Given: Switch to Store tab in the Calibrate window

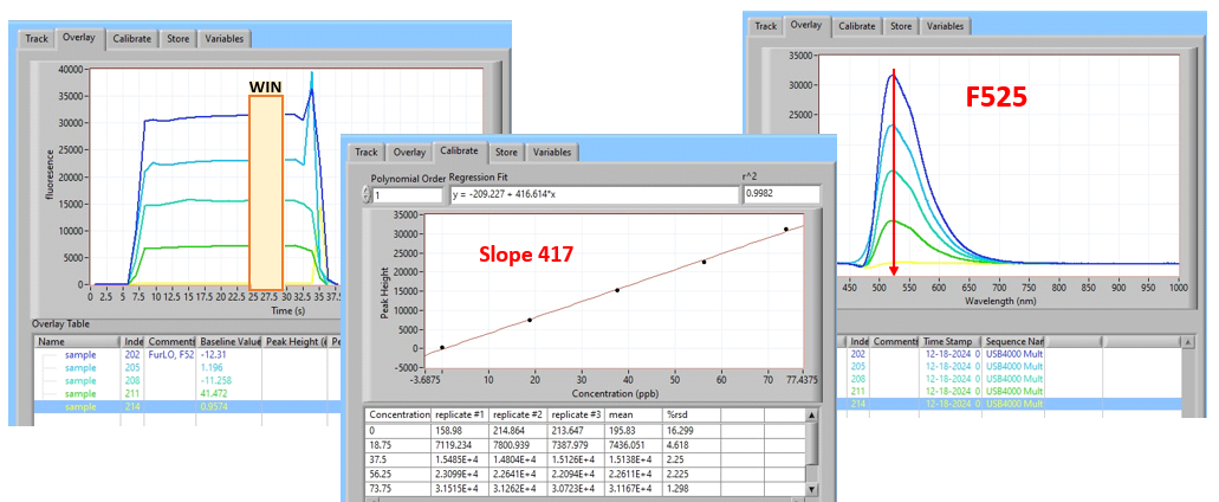Looking at the screenshot, I should 506,152.
